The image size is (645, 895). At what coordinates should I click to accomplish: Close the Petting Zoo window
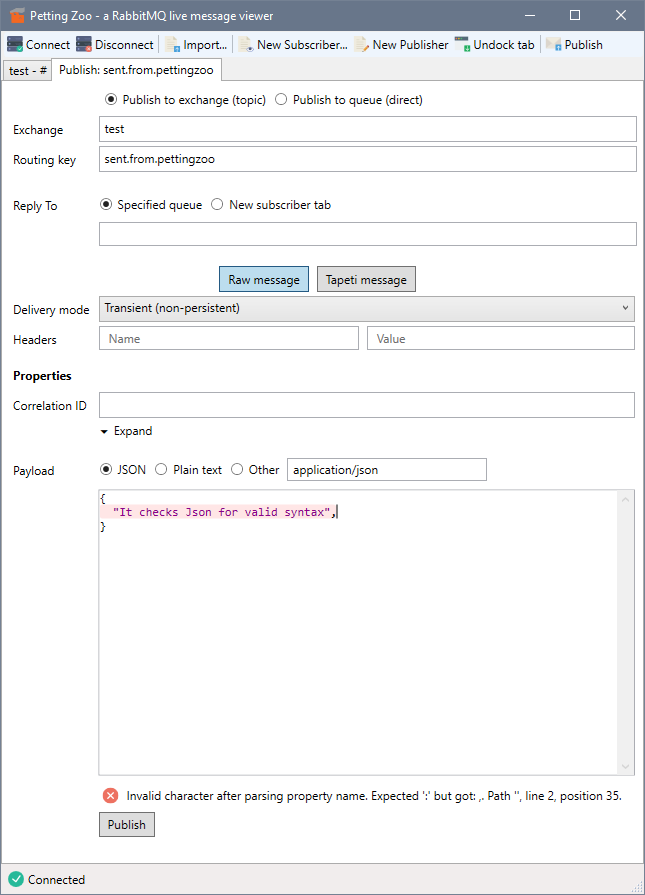point(621,15)
